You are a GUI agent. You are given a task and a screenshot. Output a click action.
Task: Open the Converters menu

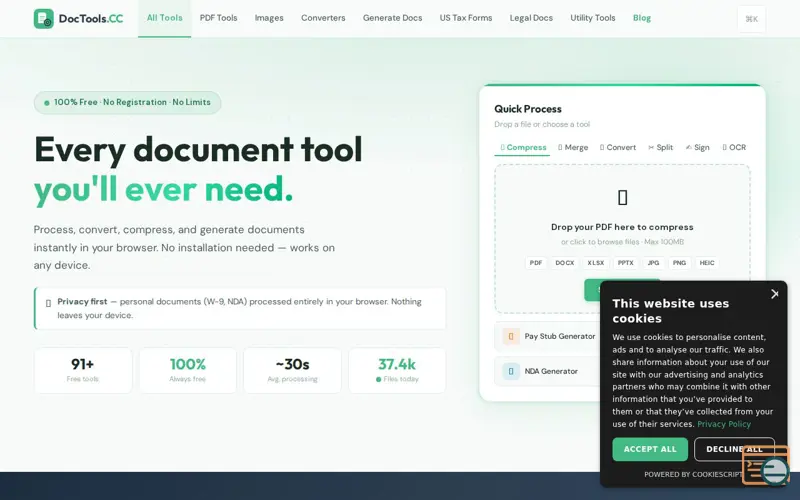coord(323,18)
